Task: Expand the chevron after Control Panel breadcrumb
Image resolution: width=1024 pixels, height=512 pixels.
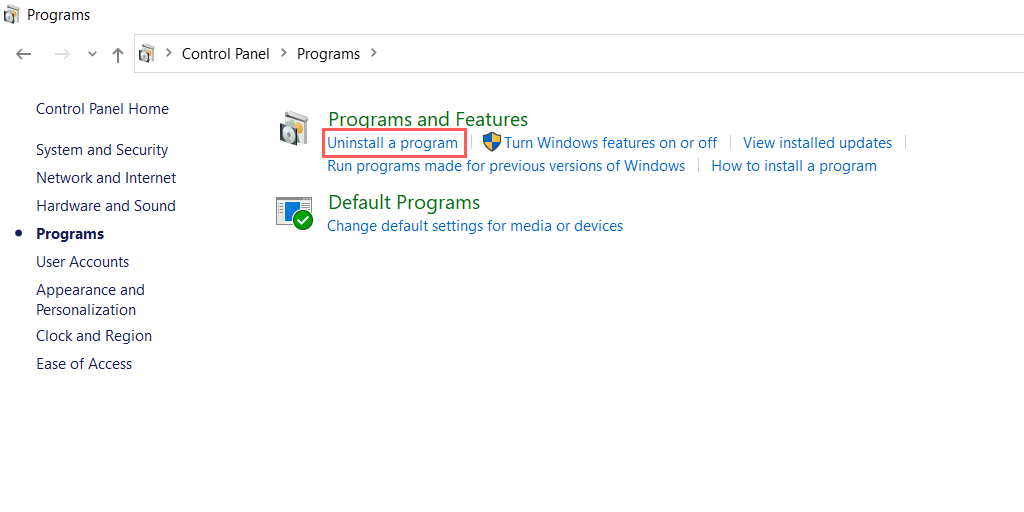Action: [283, 53]
